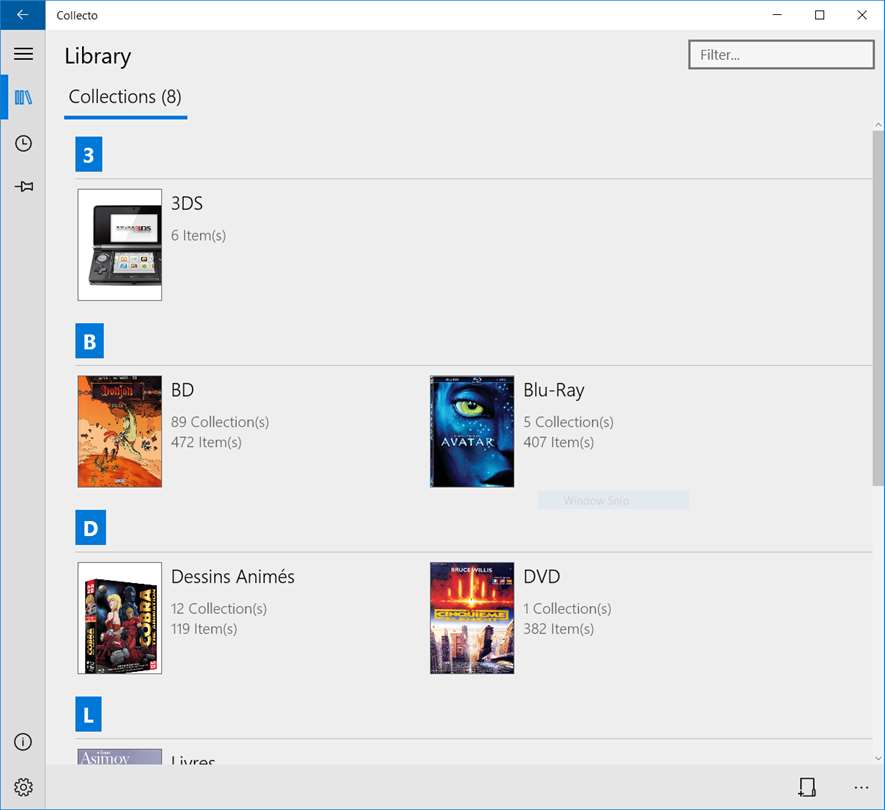Open the 3DS collection thumbnail
The image size is (885, 810).
(120, 244)
